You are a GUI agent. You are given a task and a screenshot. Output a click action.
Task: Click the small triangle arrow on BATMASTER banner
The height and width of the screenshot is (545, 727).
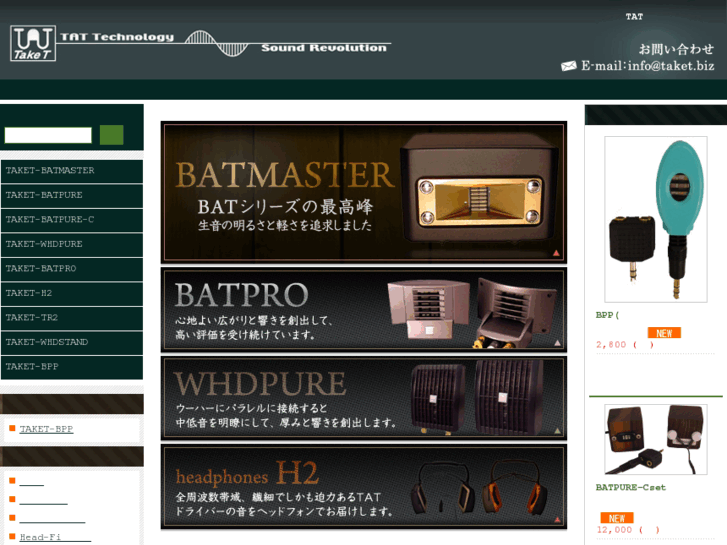point(556,253)
